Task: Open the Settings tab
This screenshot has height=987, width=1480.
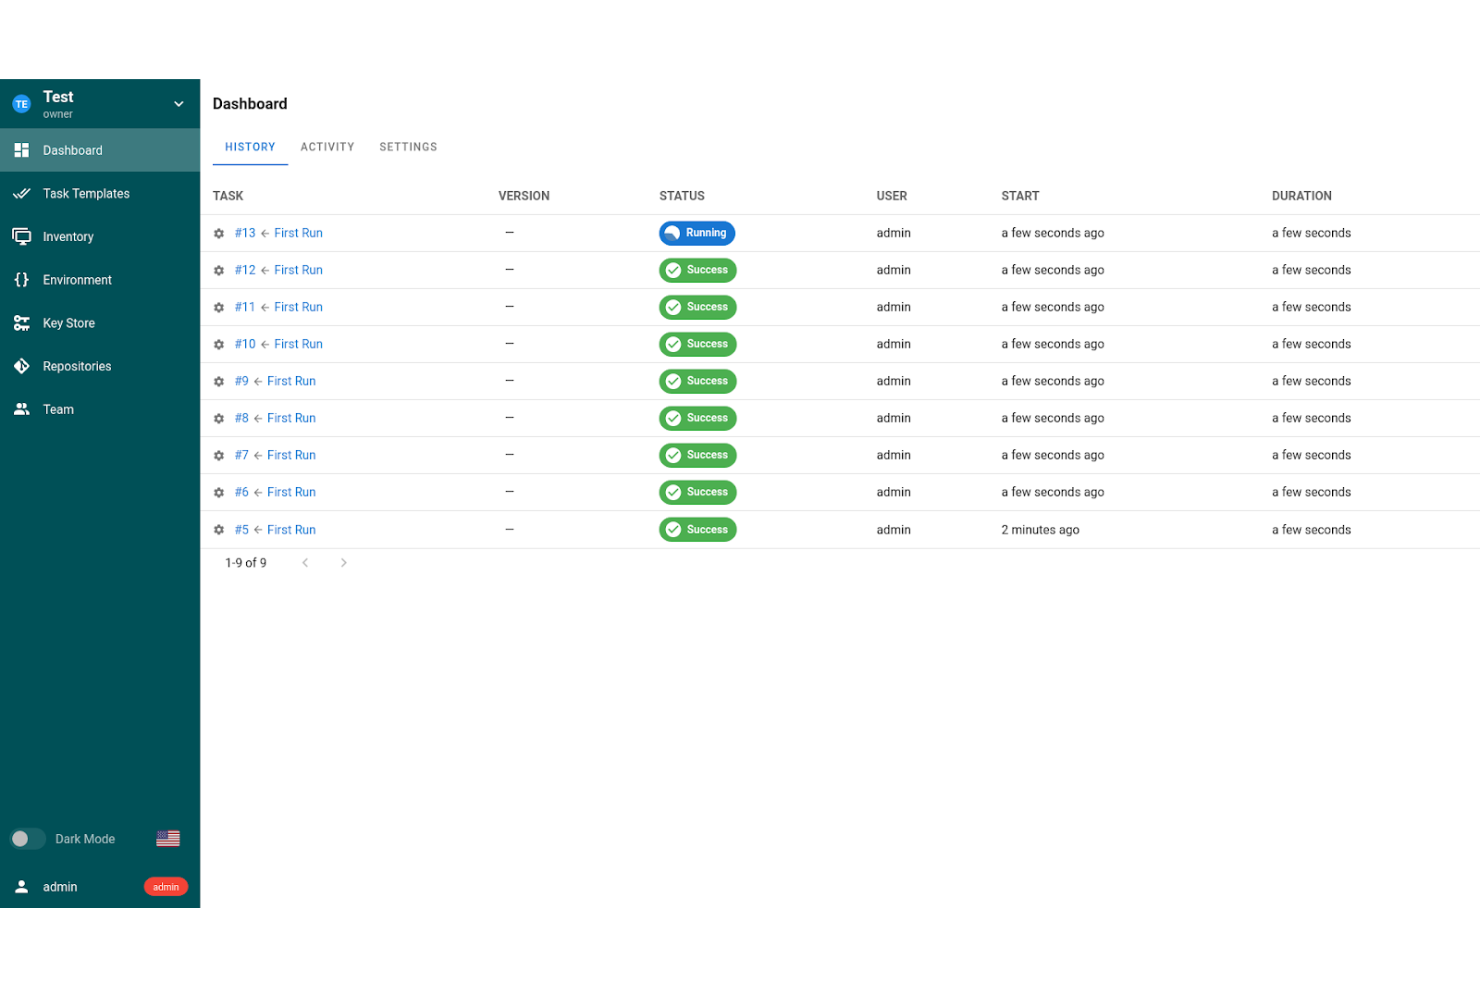Action: pos(408,147)
